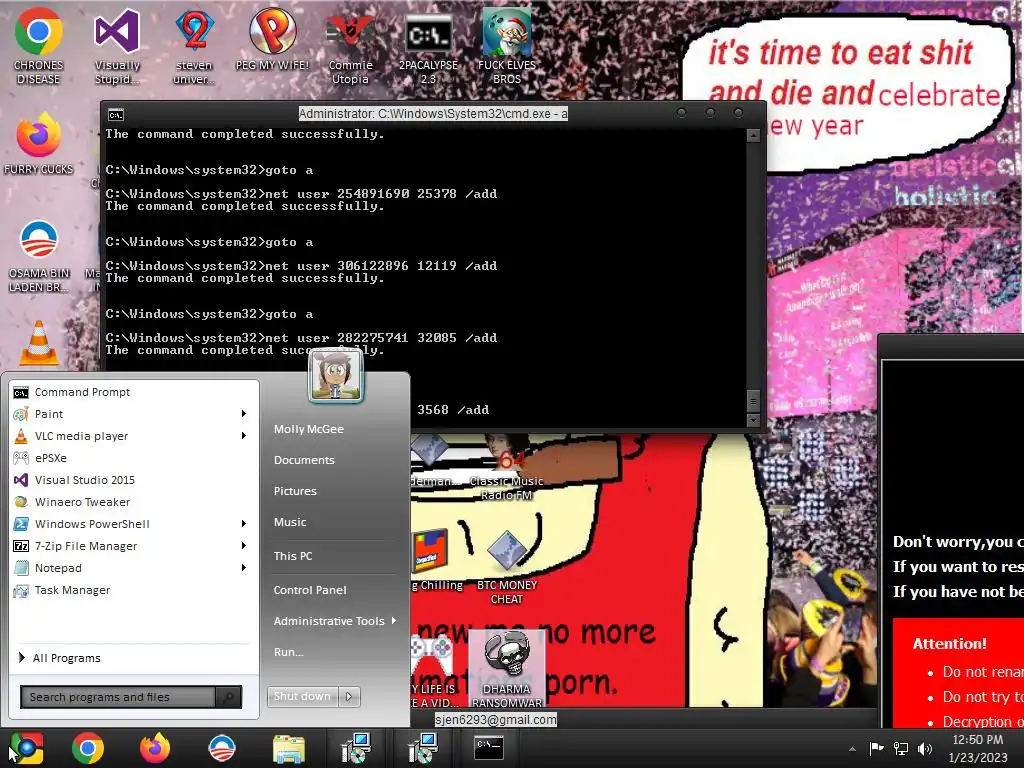Open Pictures from Start menu
Viewport: 1024px width, 768px height.
(x=295, y=491)
